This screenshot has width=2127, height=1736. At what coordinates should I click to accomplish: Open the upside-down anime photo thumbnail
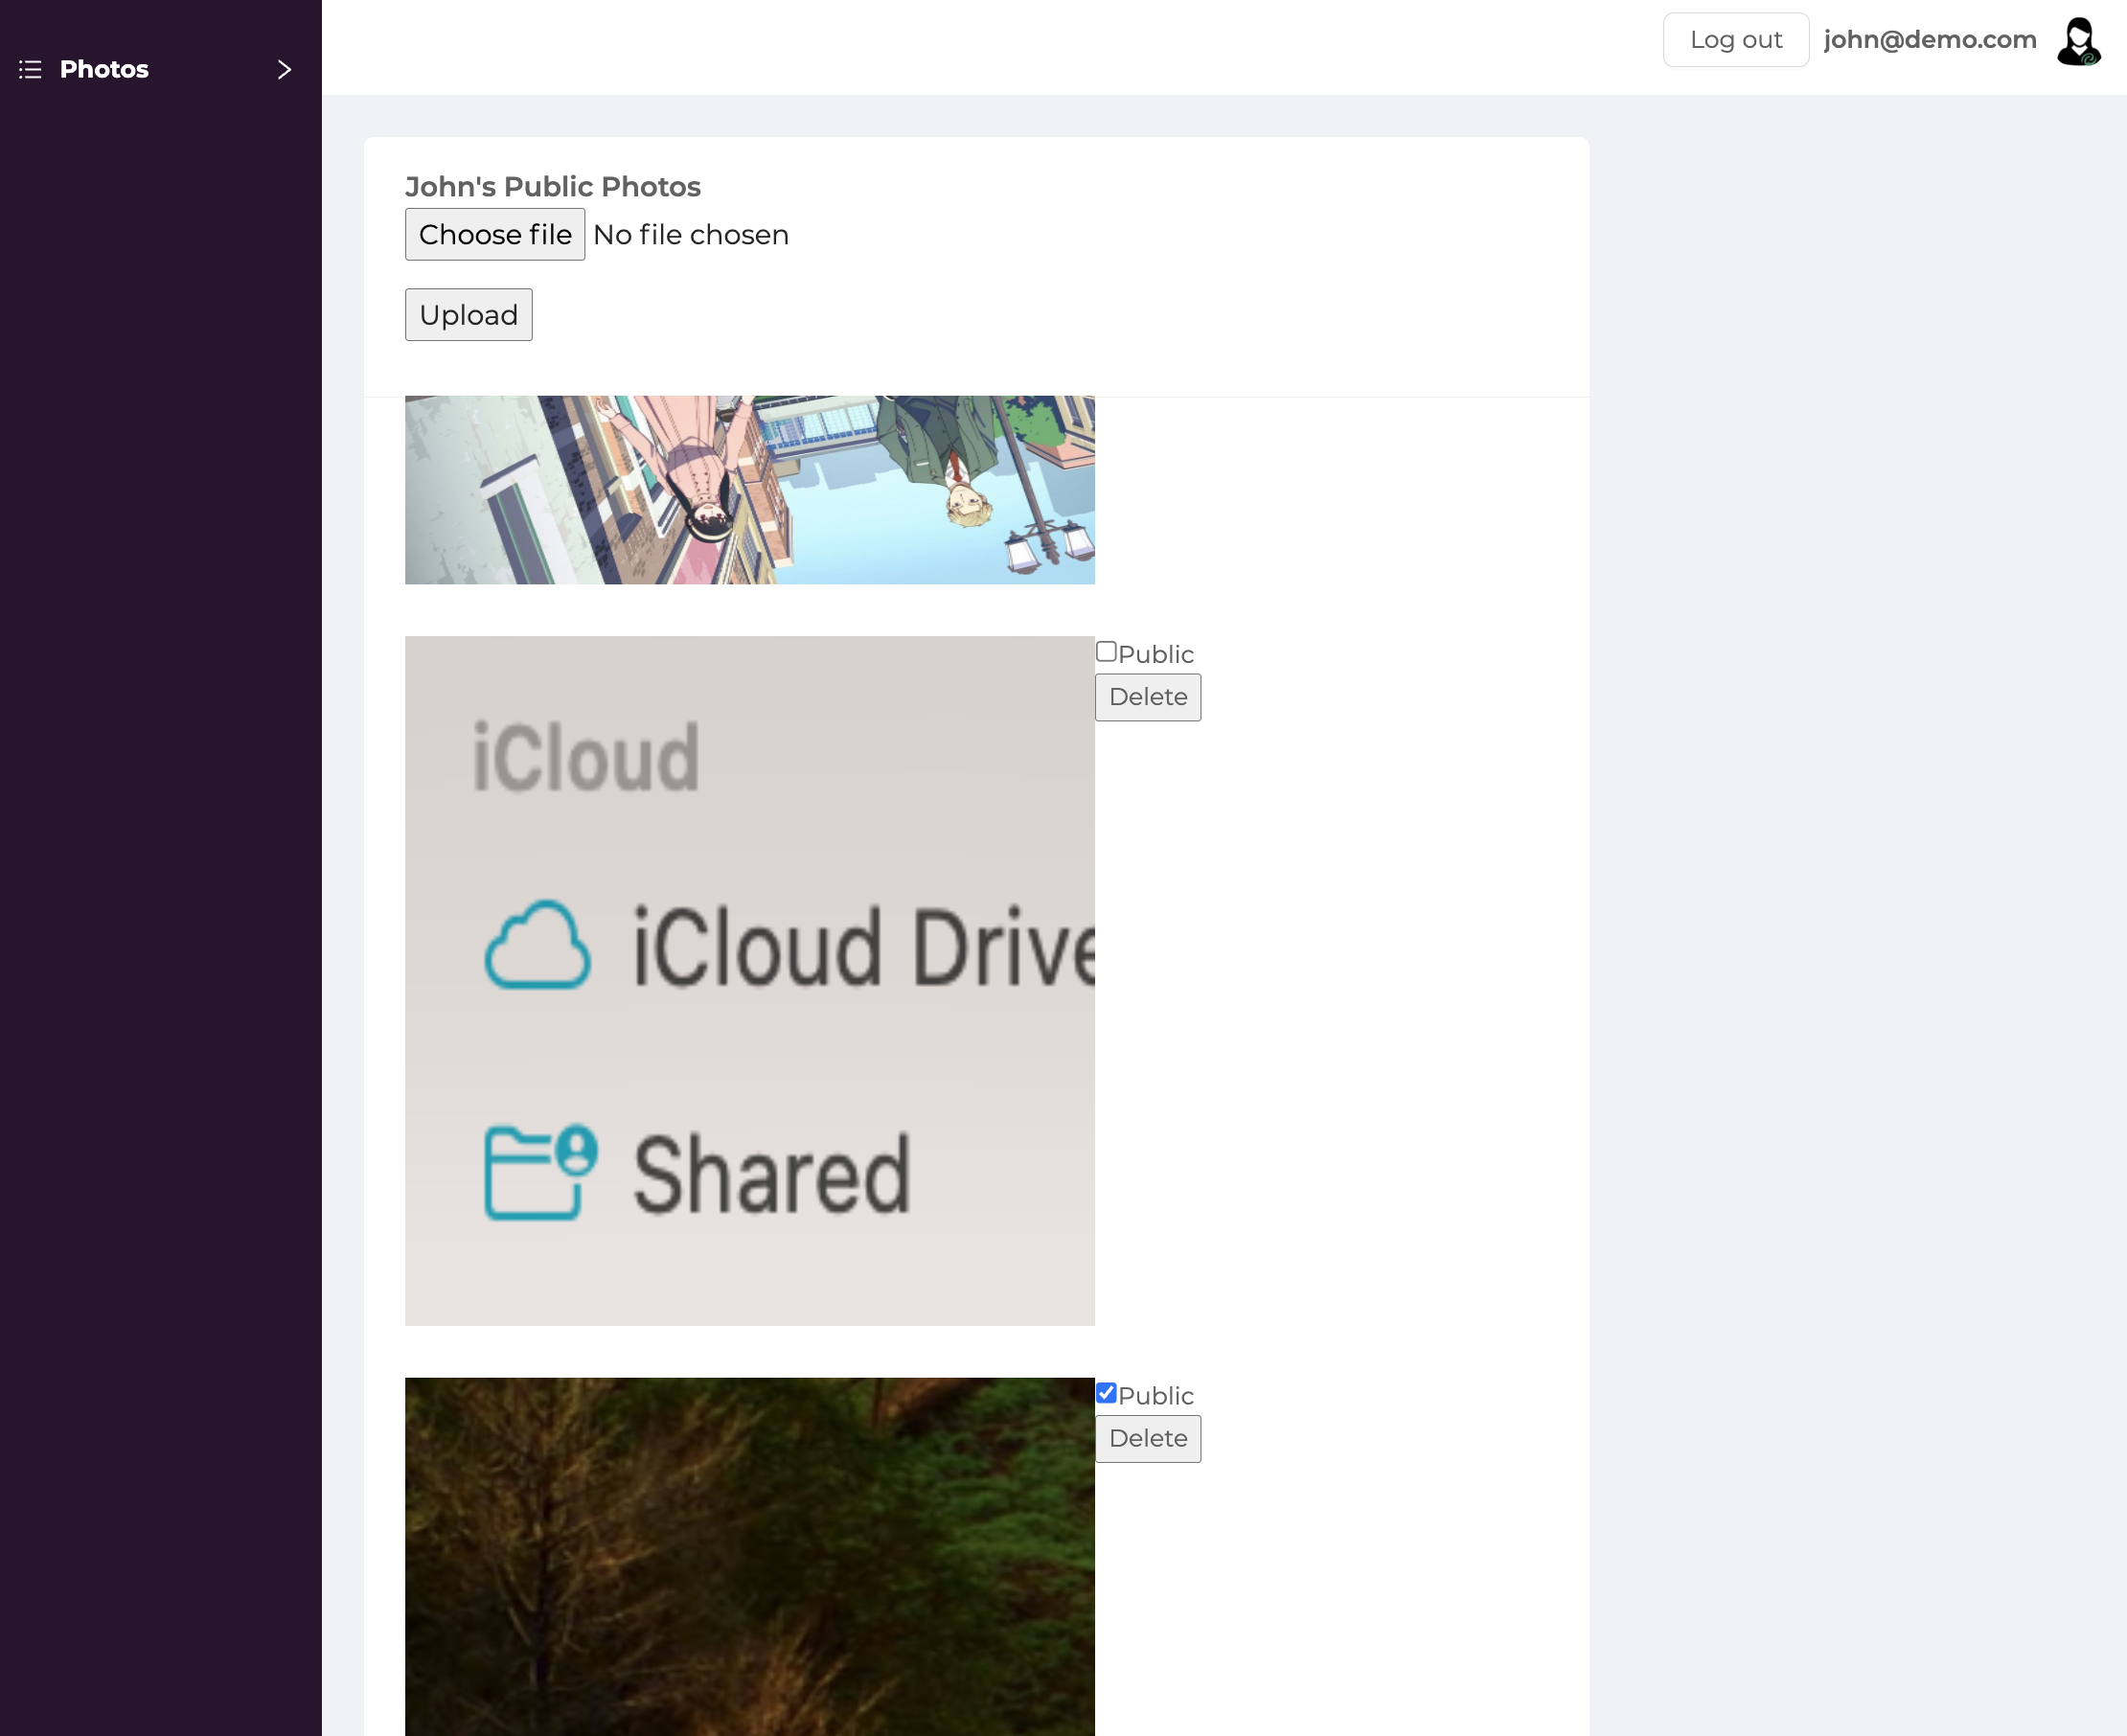tap(749, 489)
